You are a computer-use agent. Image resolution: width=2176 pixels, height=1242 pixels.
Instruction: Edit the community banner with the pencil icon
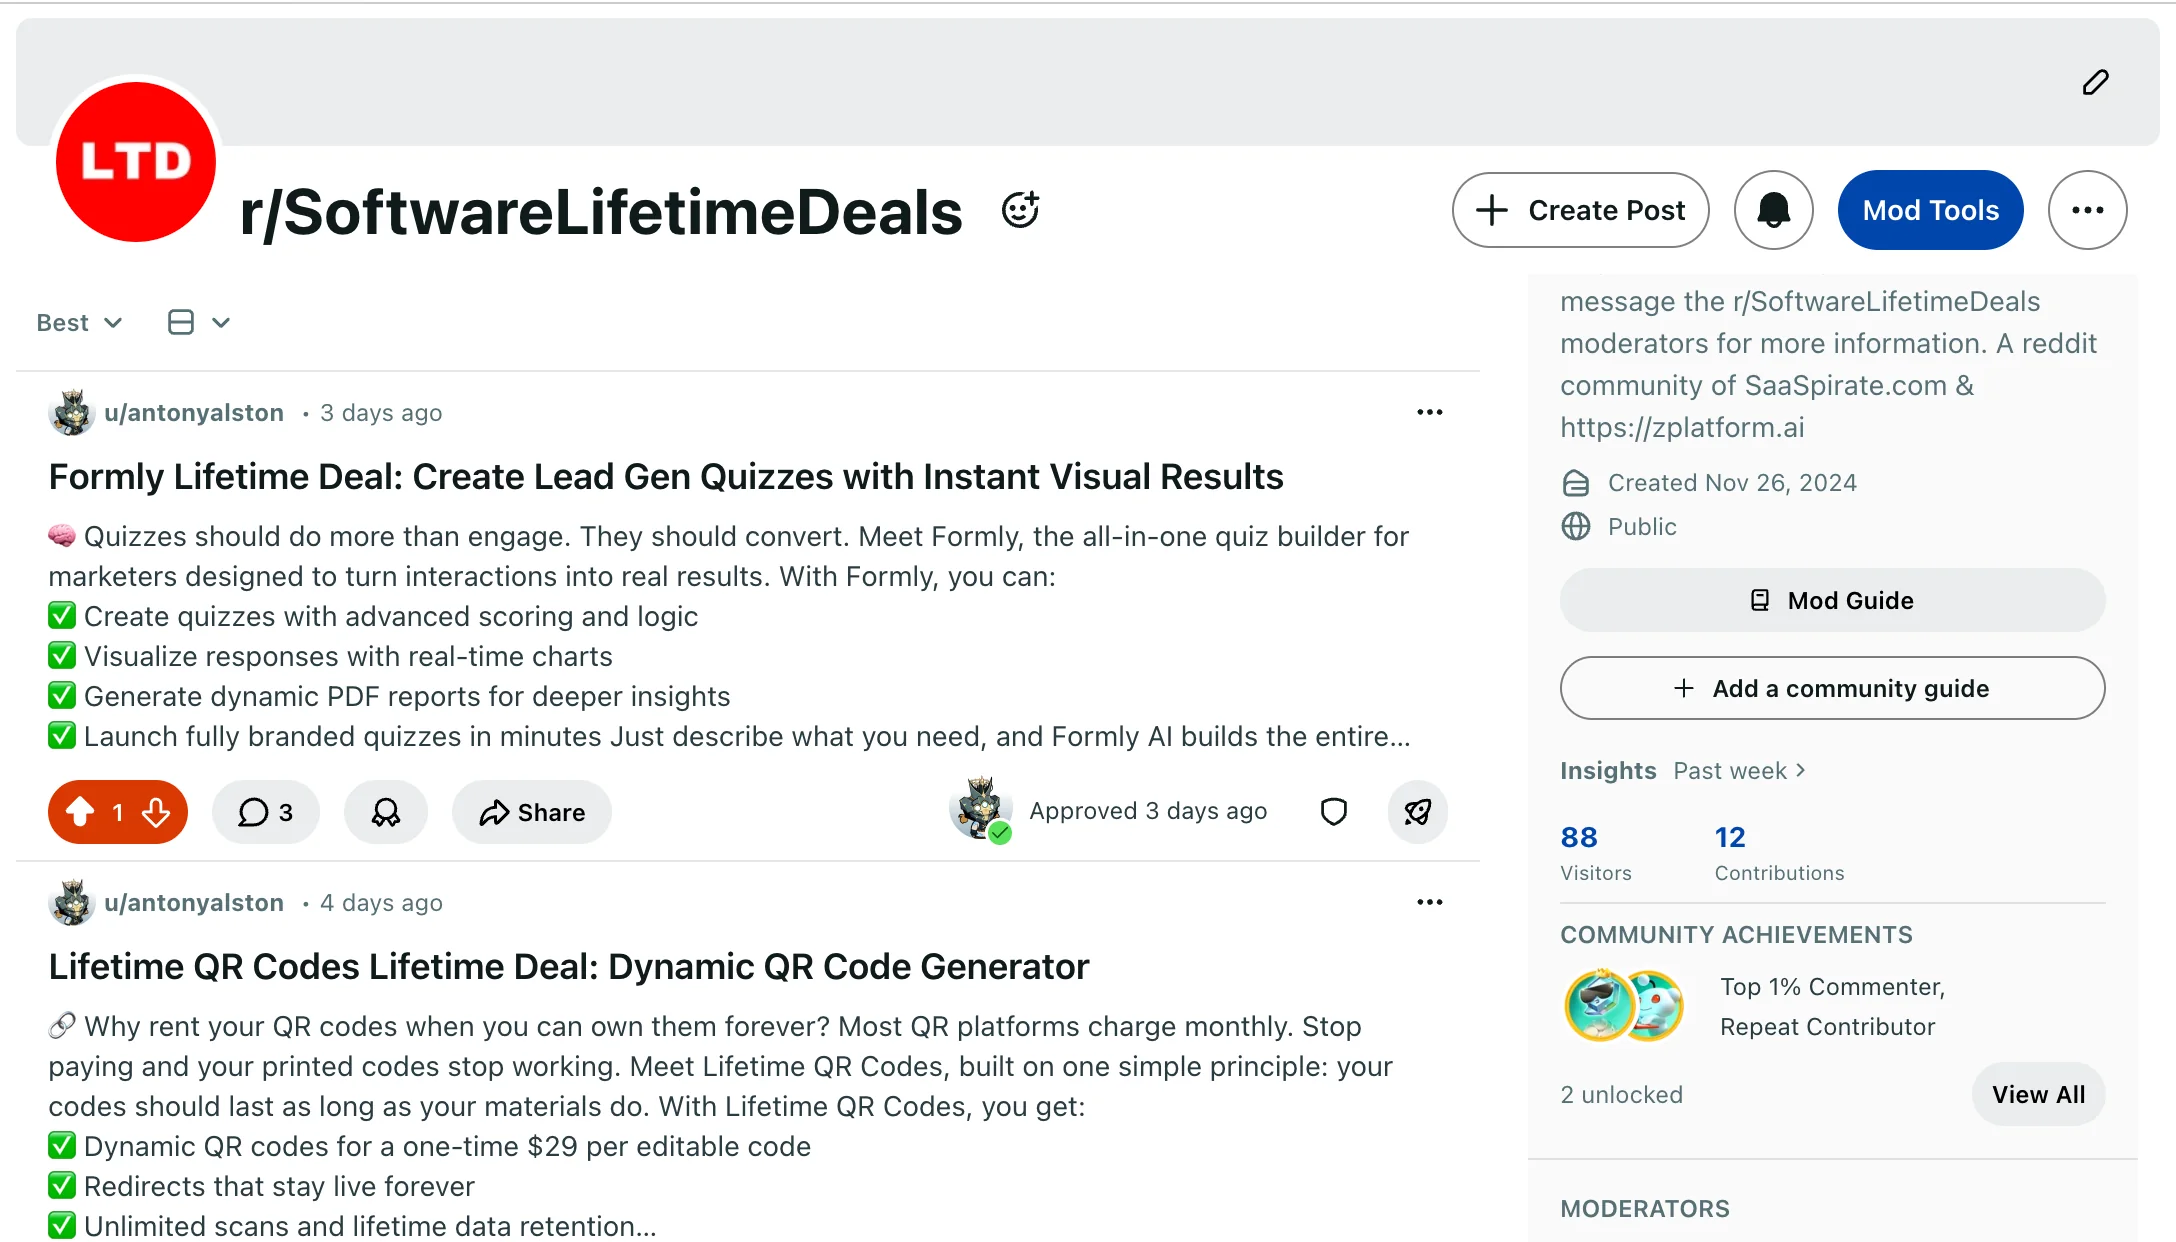tap(2095, 82)
